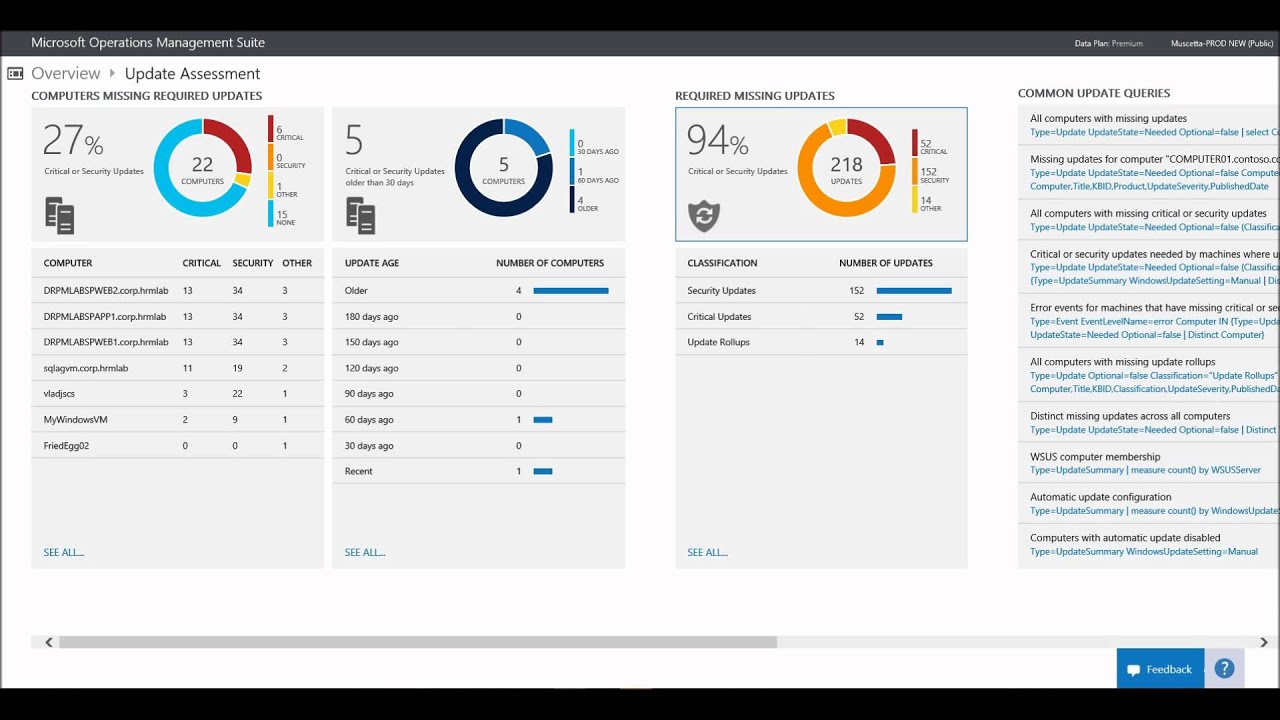This screenshot has height=720, width=1280.
Task: Select the MyWindowsVM computer
Action: point(177,420)
